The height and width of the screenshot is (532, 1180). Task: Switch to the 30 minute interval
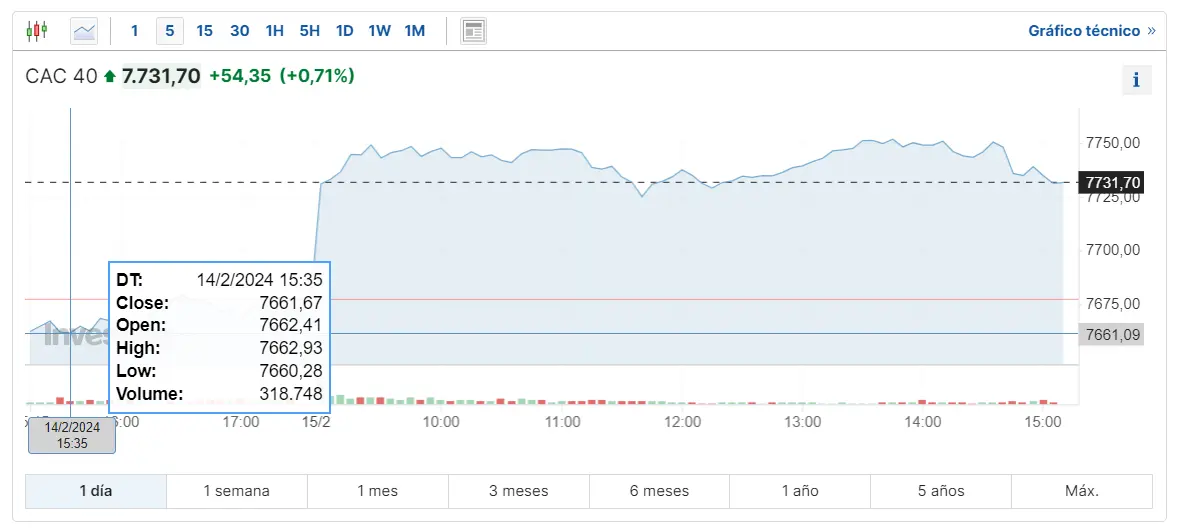pyautogui.click(x=239, y=31)
